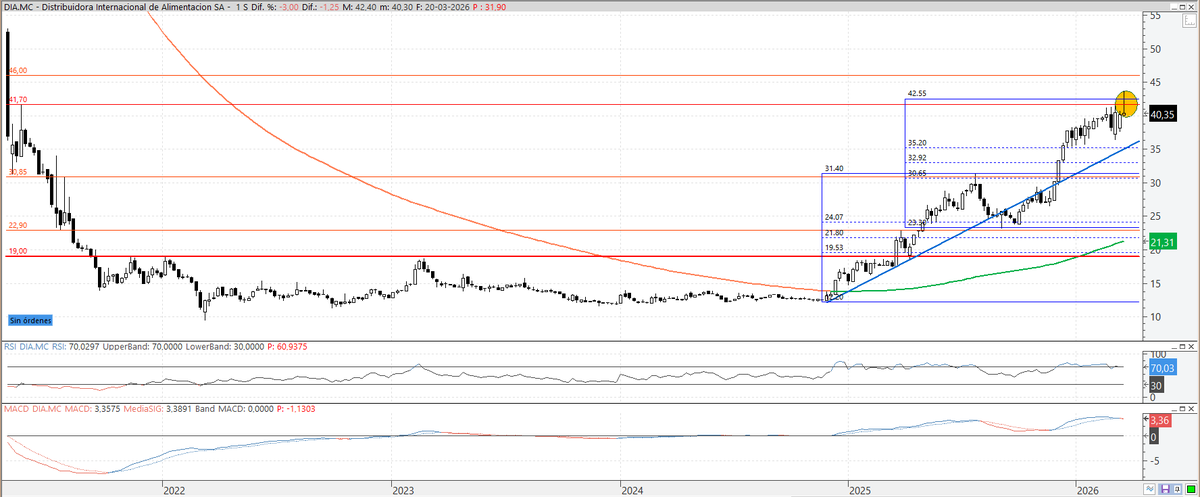Click the 2026 time axis label
1200x497 pixels.
[x=1088, y=491]
